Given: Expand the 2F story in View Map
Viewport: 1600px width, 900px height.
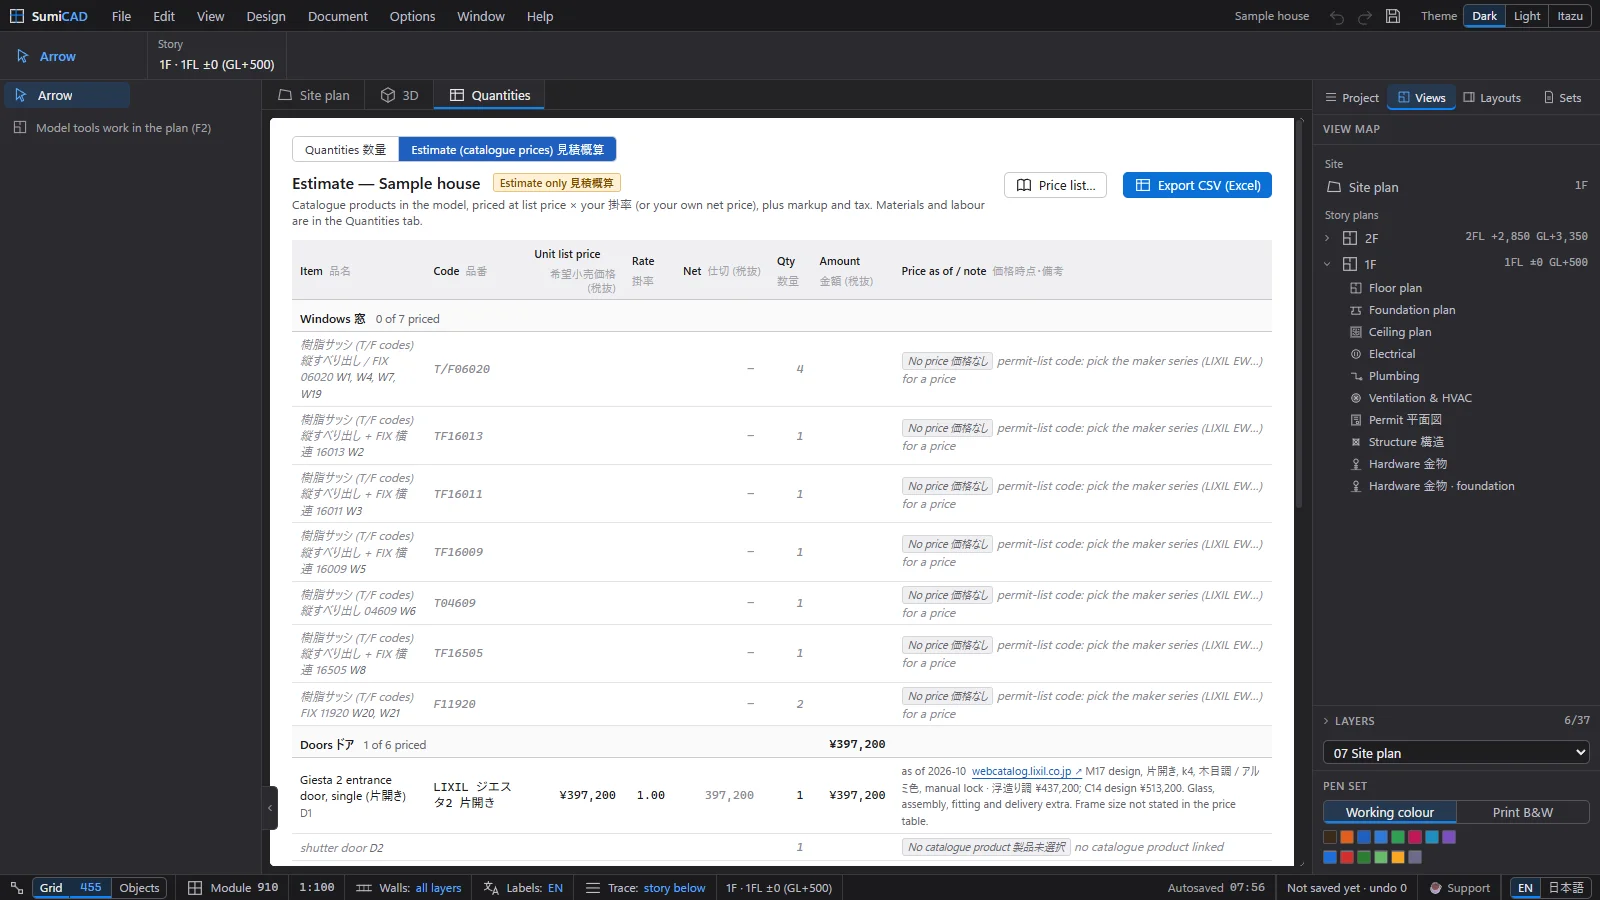Looking at the screenshot, I should tap(1327, 238).
